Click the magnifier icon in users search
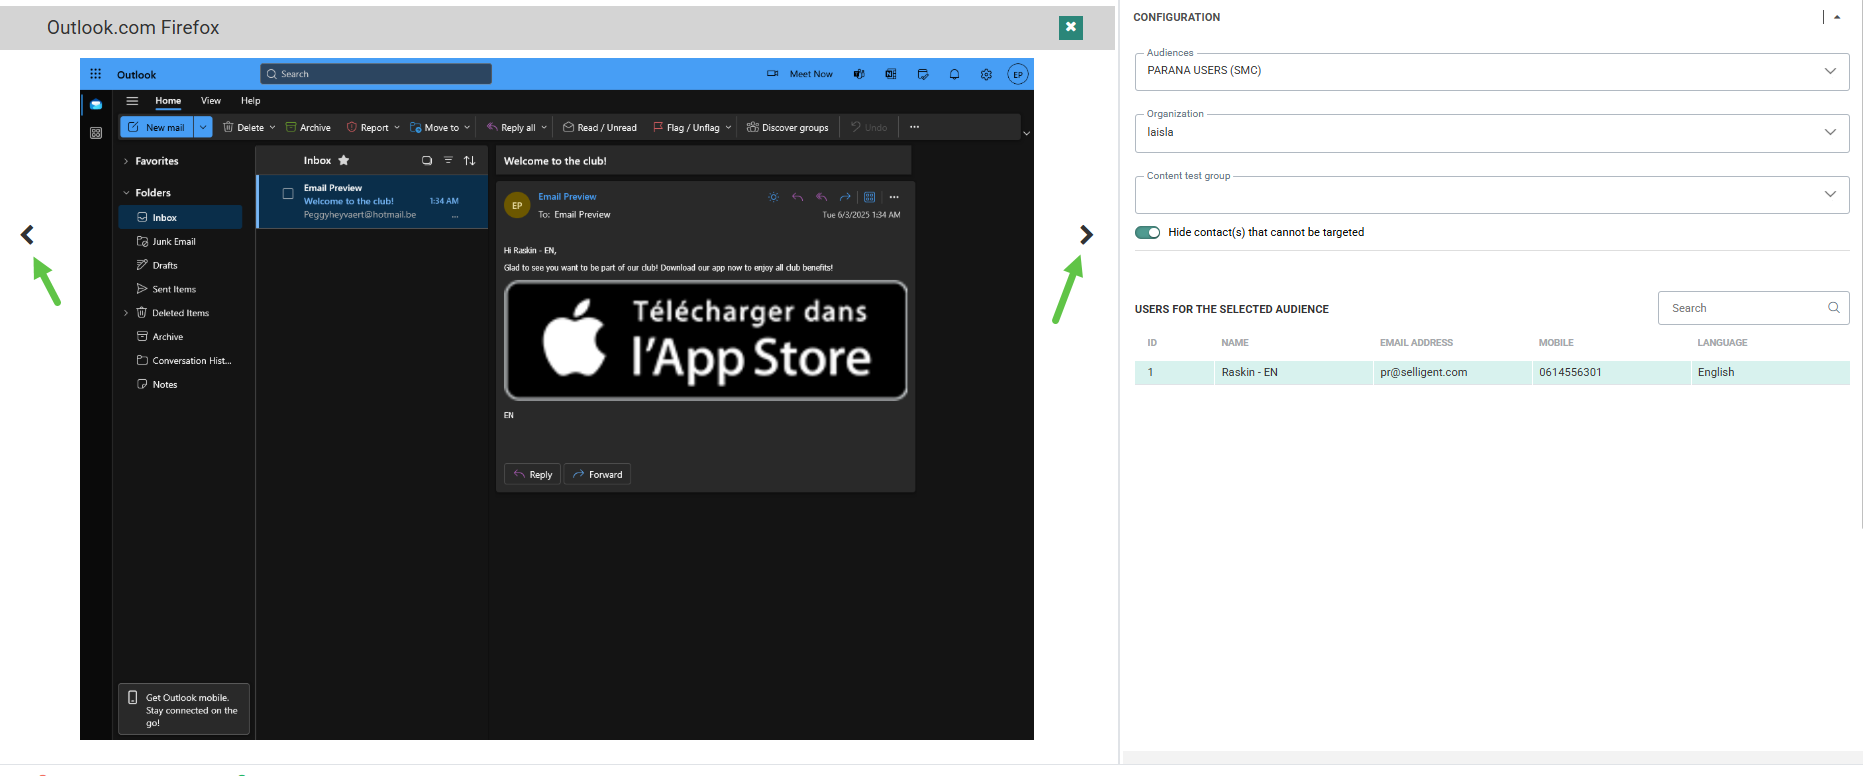Image resolution: width=1863 pixels, height=776 pixels. point(1833,308)
